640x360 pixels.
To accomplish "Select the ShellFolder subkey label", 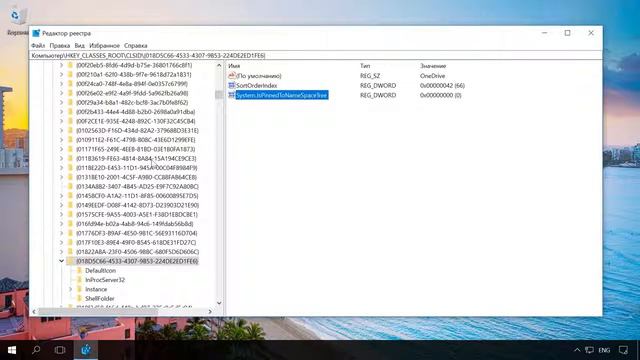I will click(x=100, y=298).
